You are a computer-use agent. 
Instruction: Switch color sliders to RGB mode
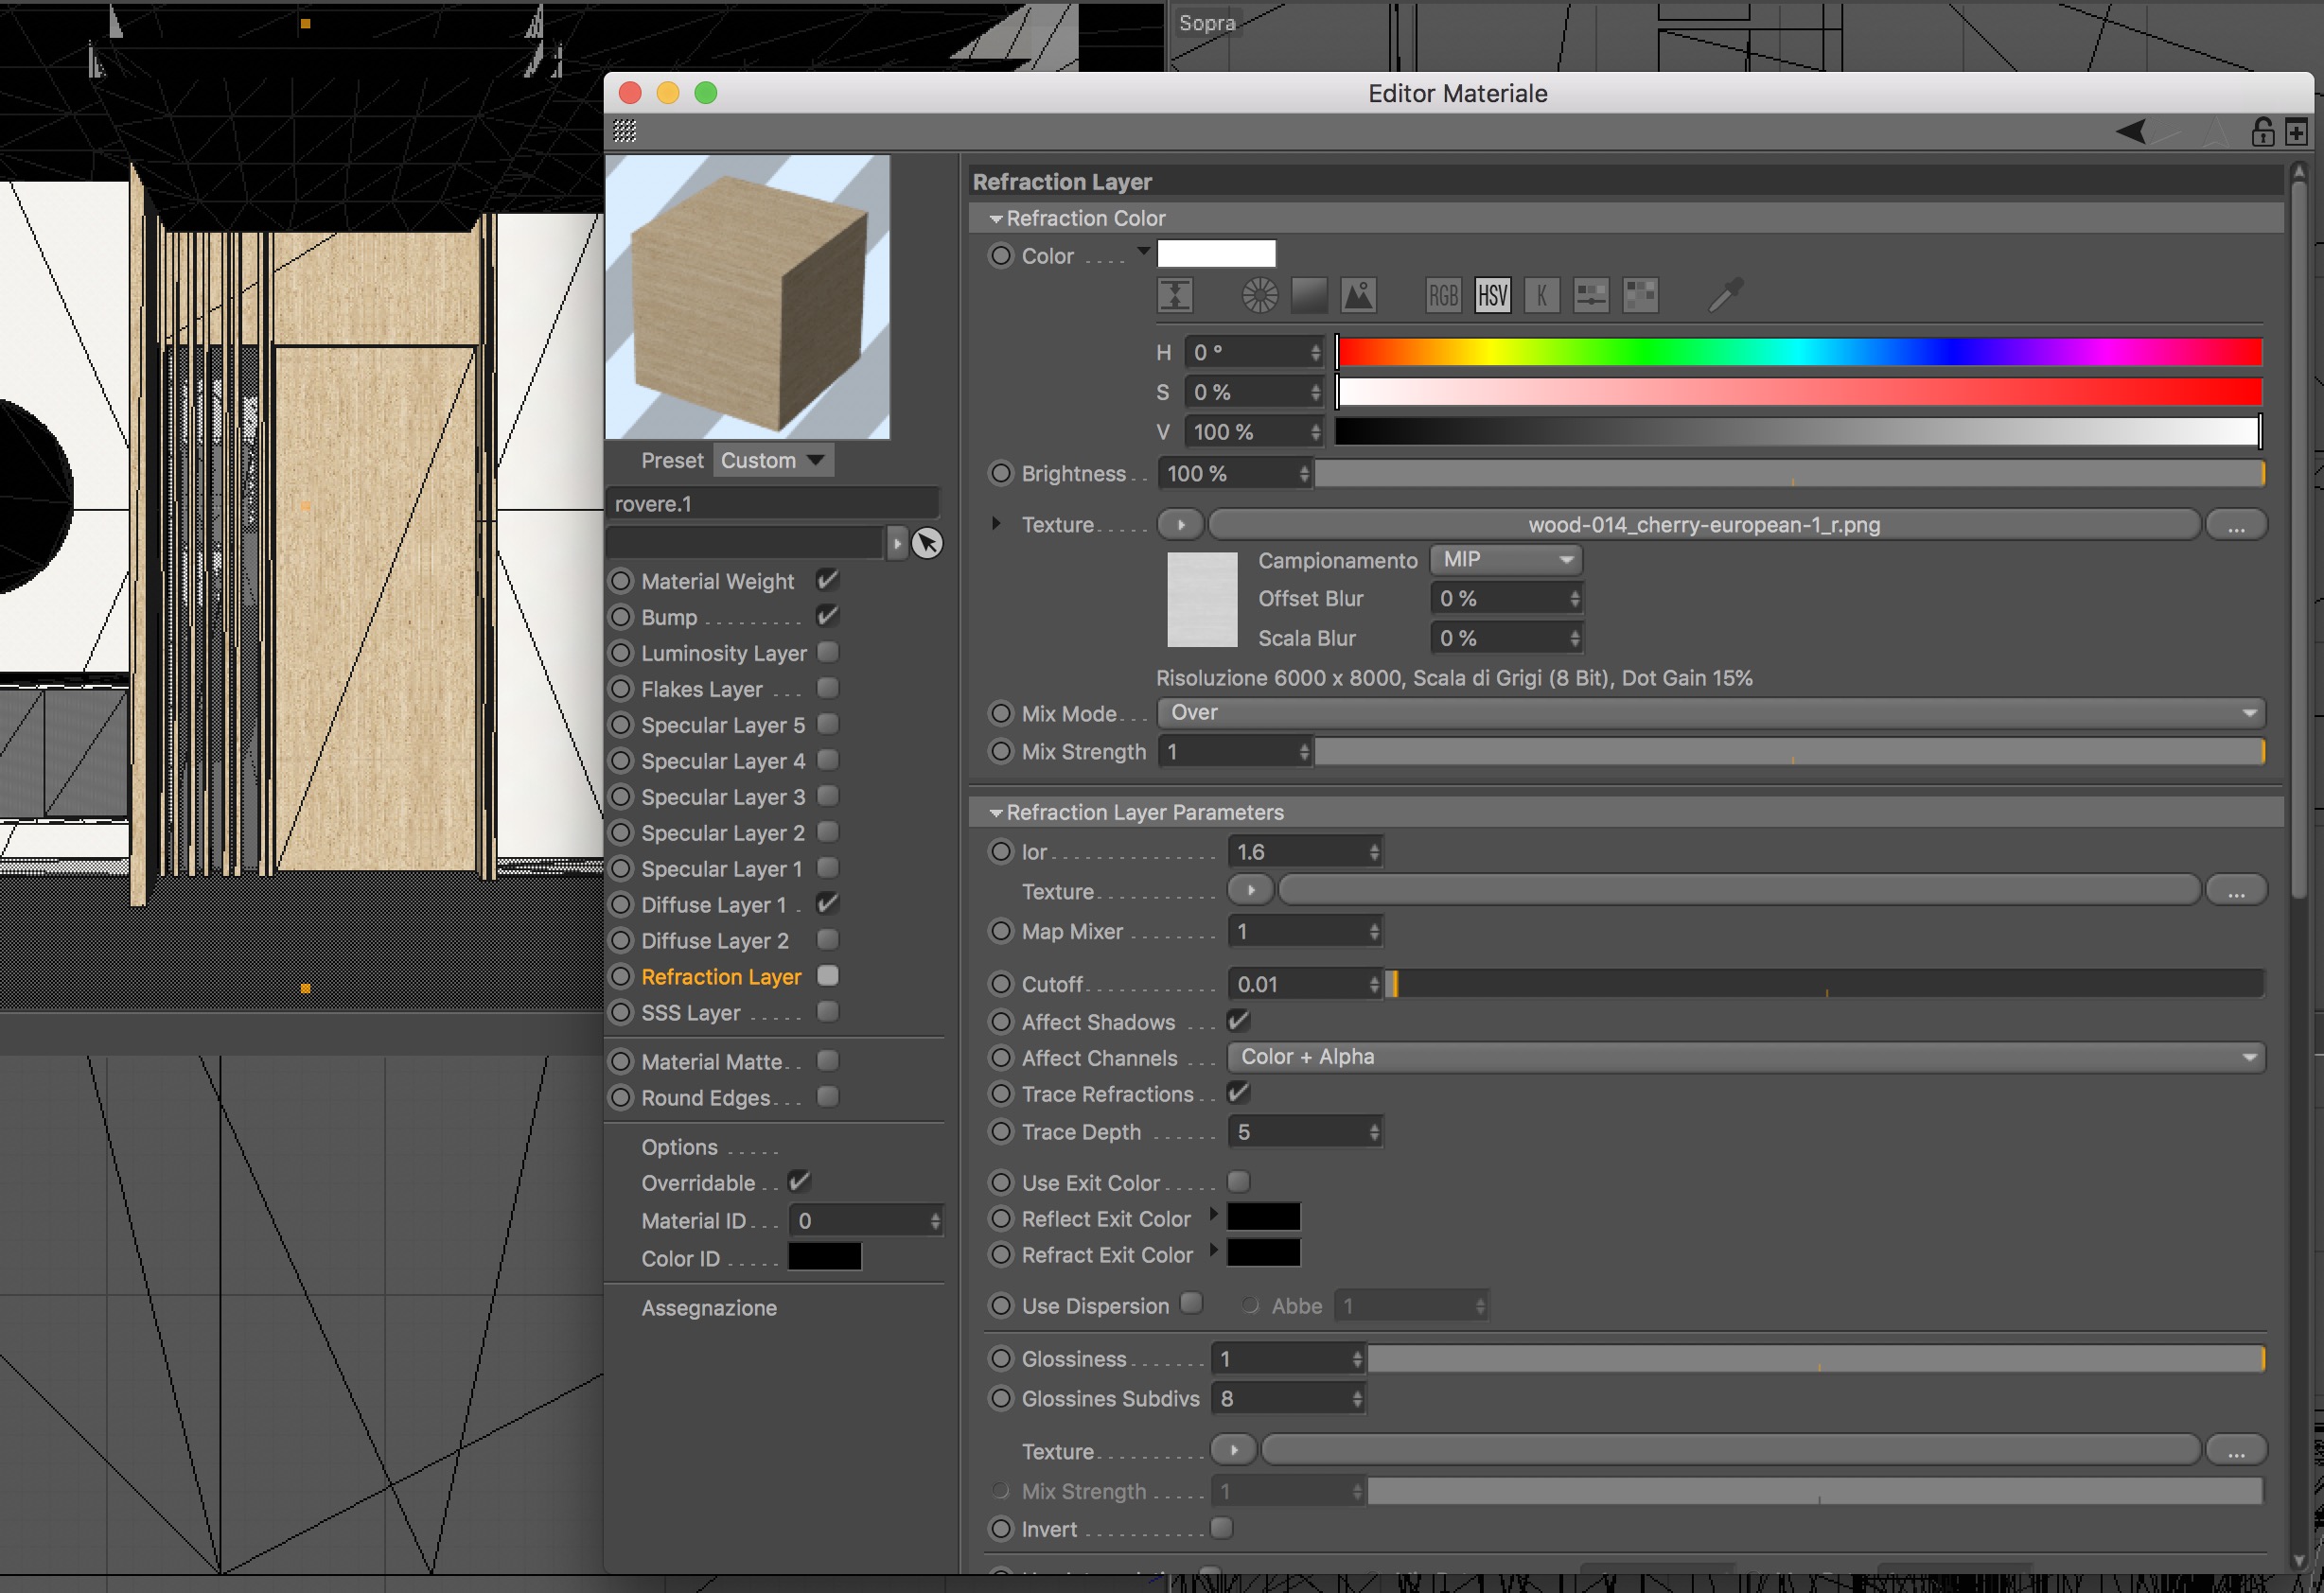tap(1442, 295)
